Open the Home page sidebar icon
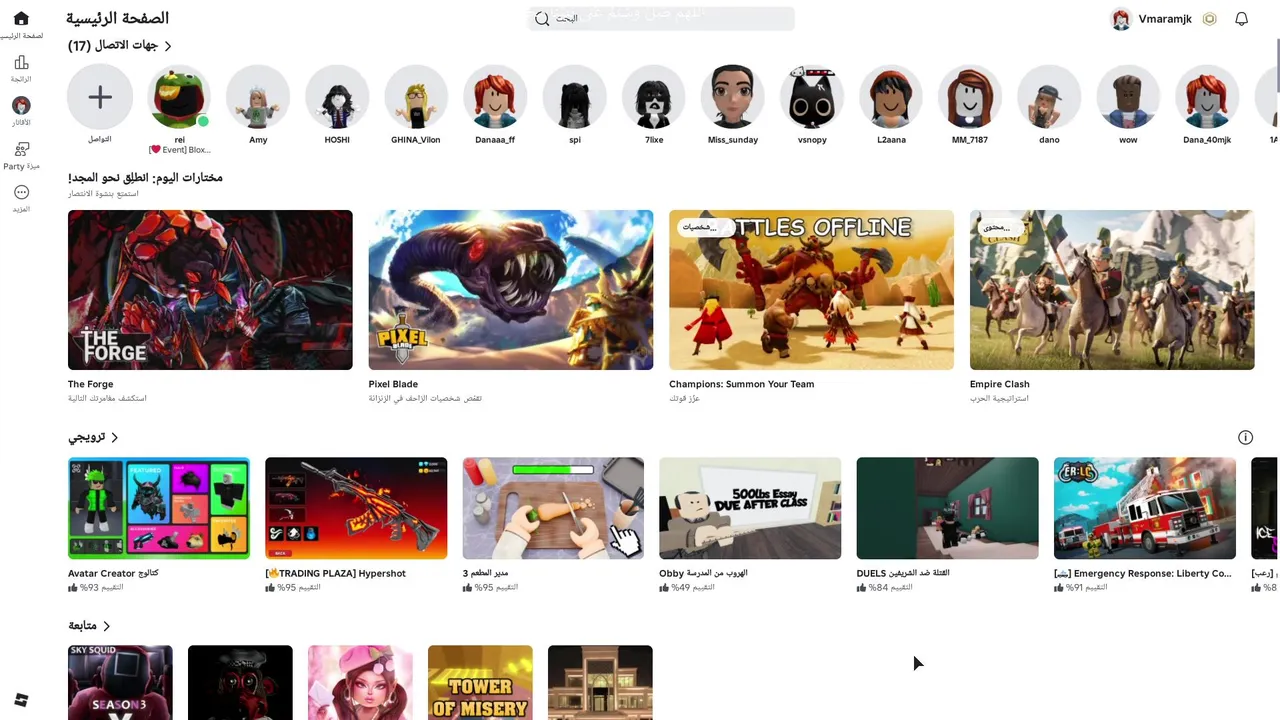1280x720 pixels. coord(21,19)
